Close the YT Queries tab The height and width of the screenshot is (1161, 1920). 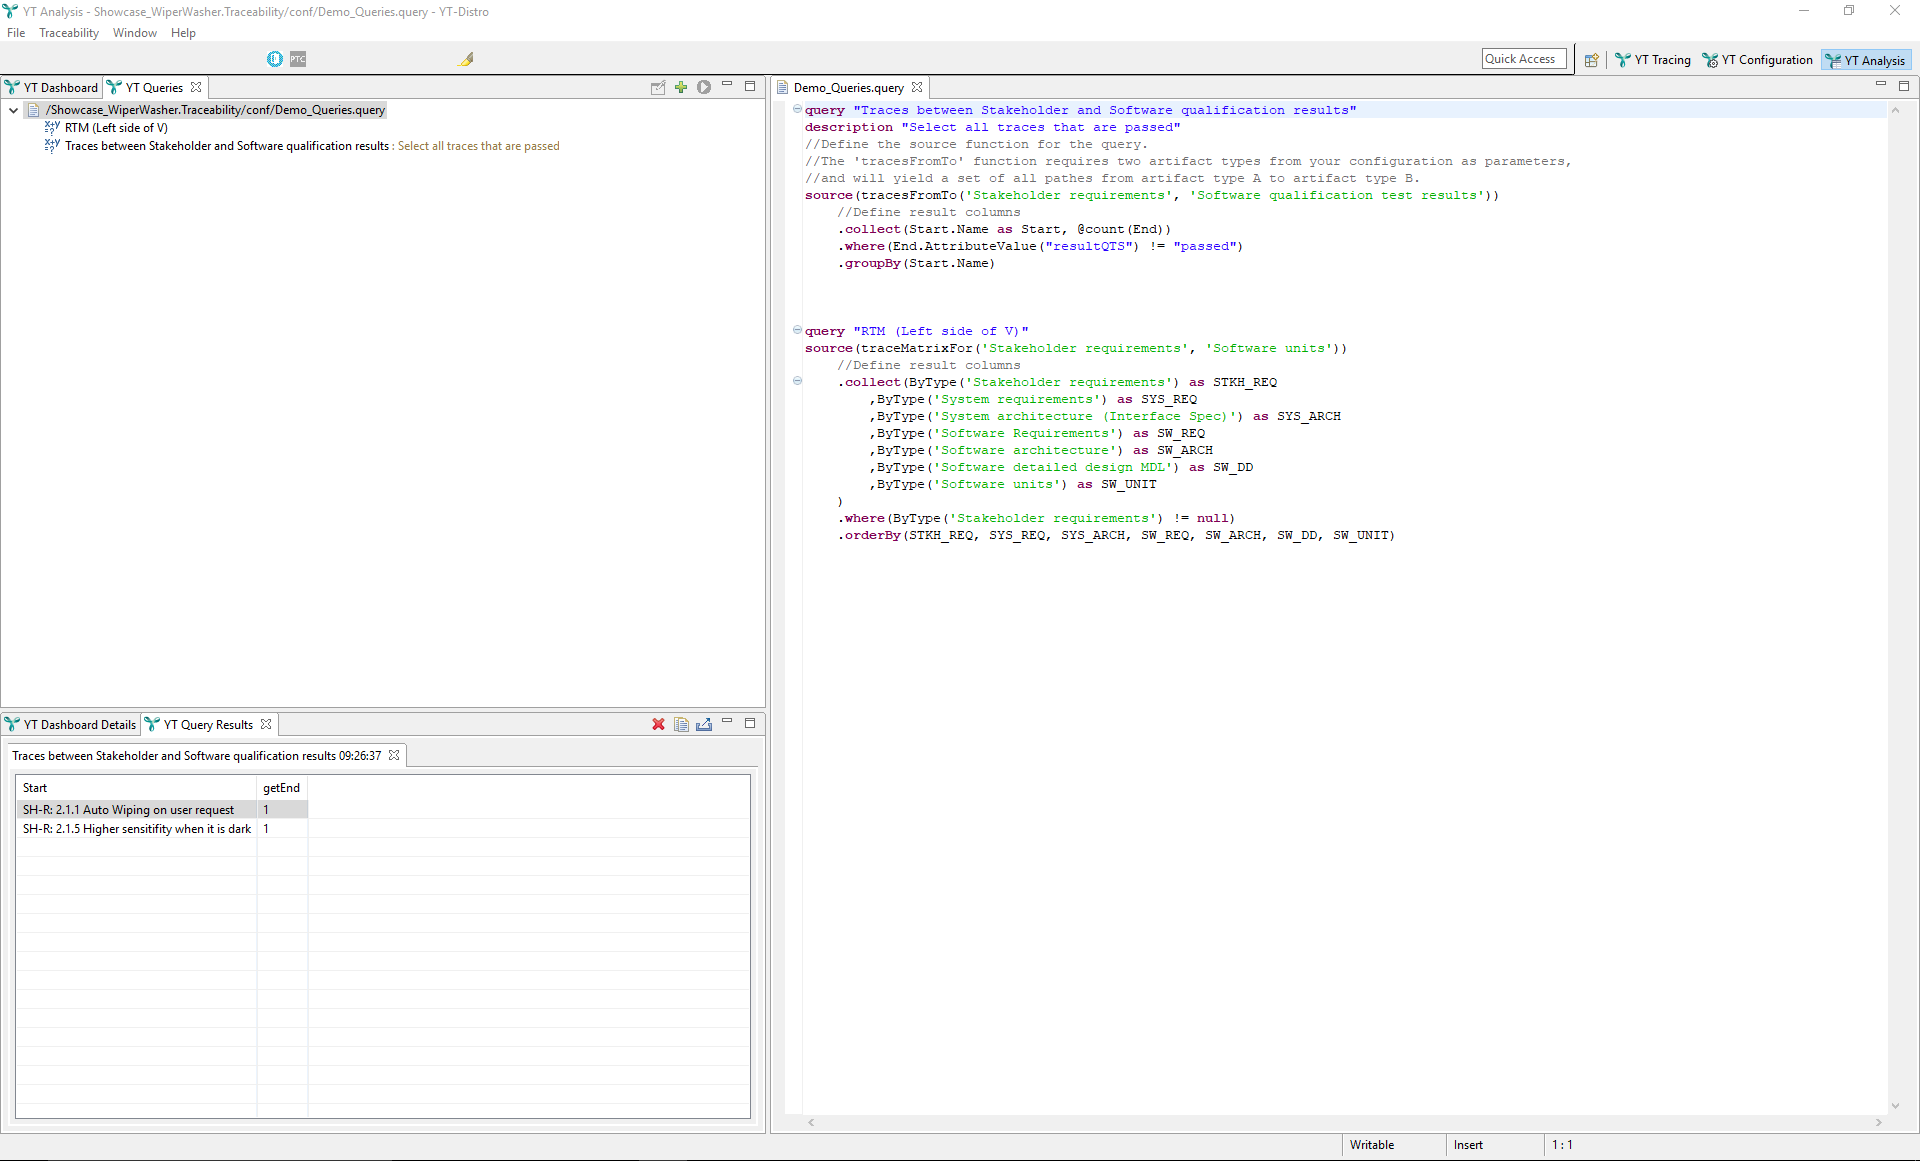tap(196, 87)
